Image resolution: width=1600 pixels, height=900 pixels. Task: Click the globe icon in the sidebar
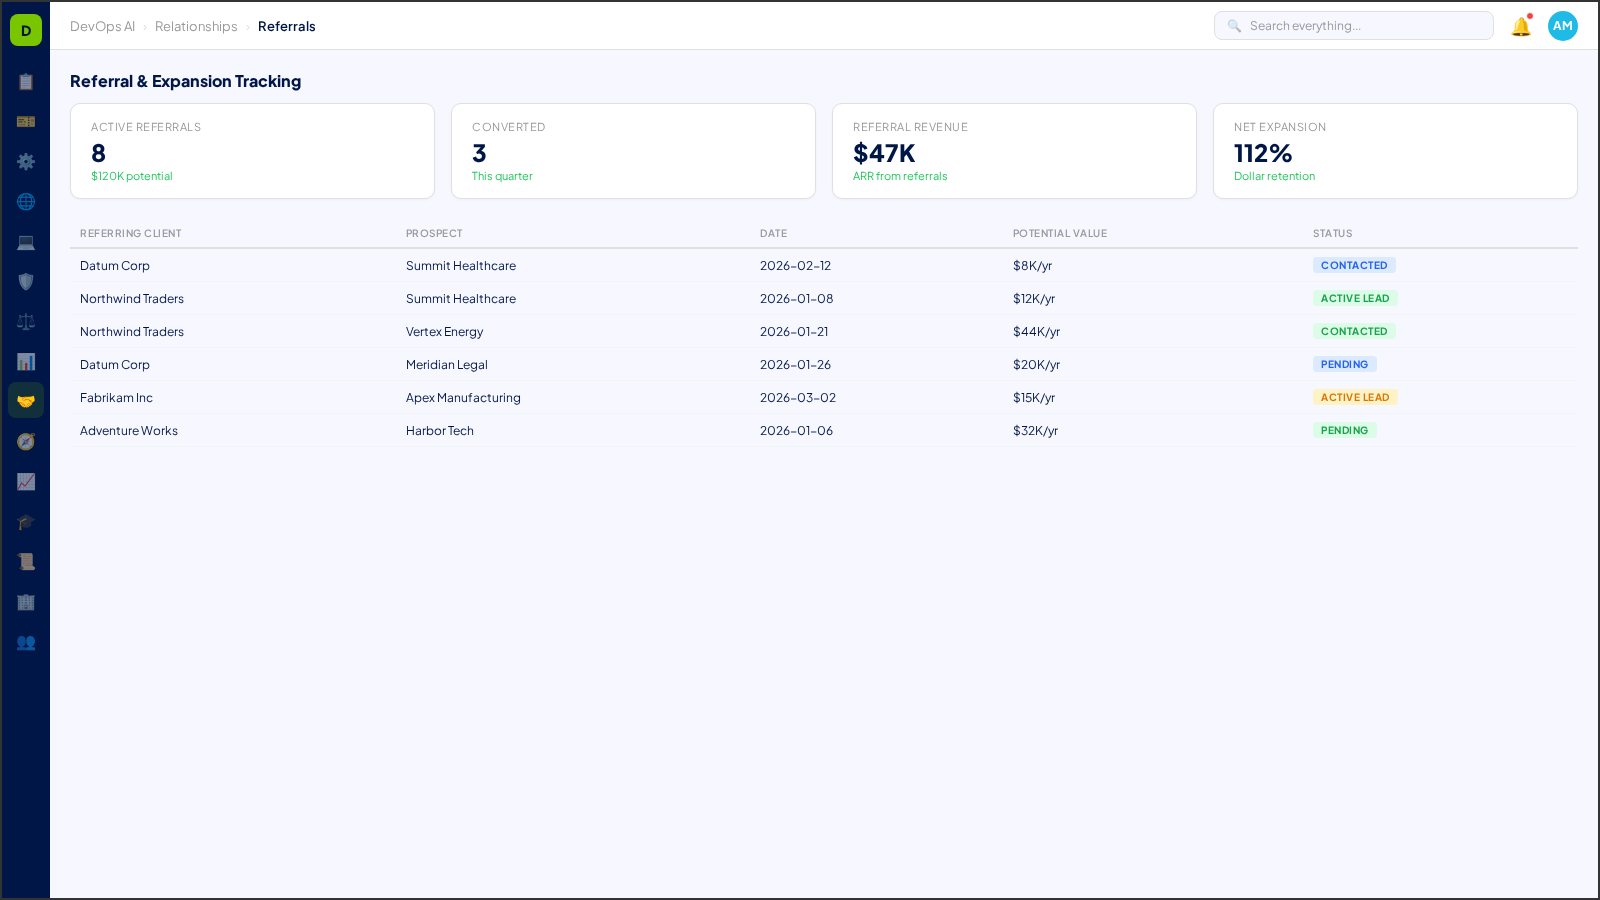(26, 202)
